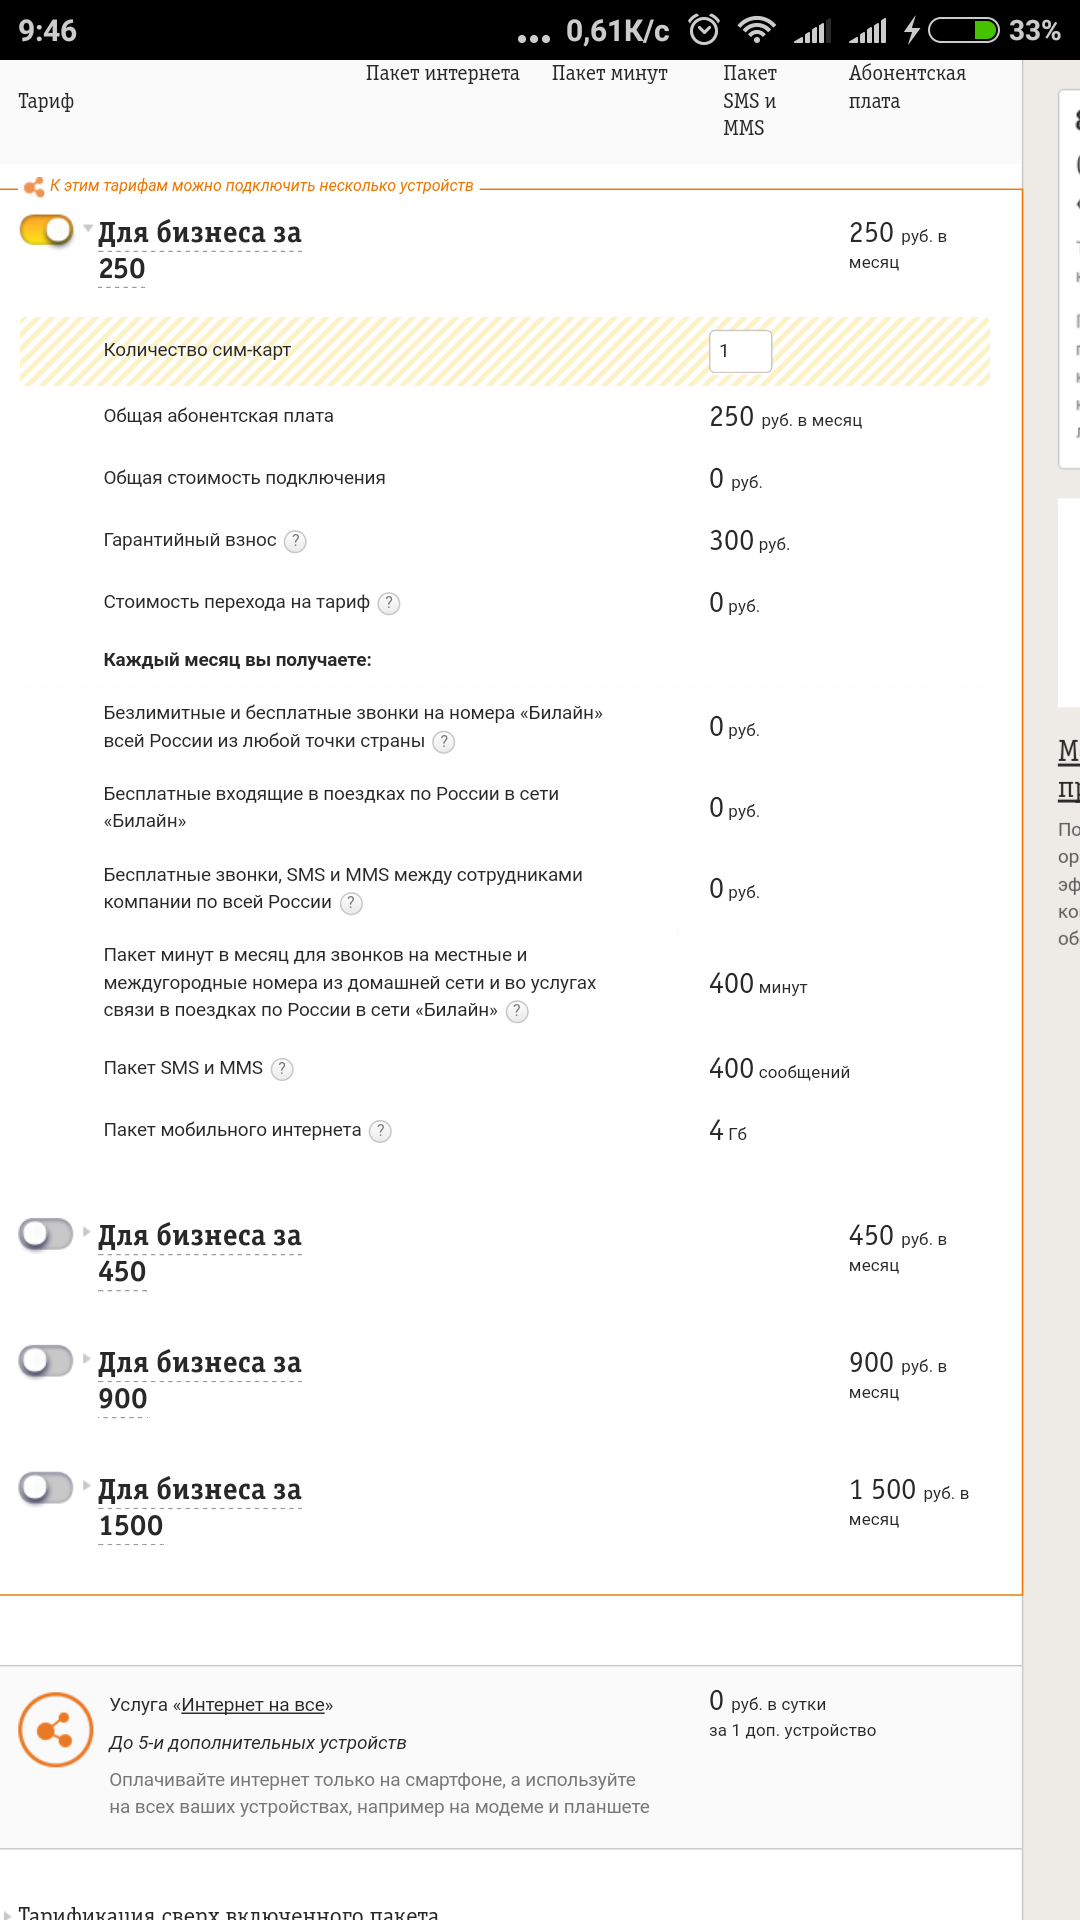
Task: Click help icon after minutes package description
Action: [x=517, y=1011]
